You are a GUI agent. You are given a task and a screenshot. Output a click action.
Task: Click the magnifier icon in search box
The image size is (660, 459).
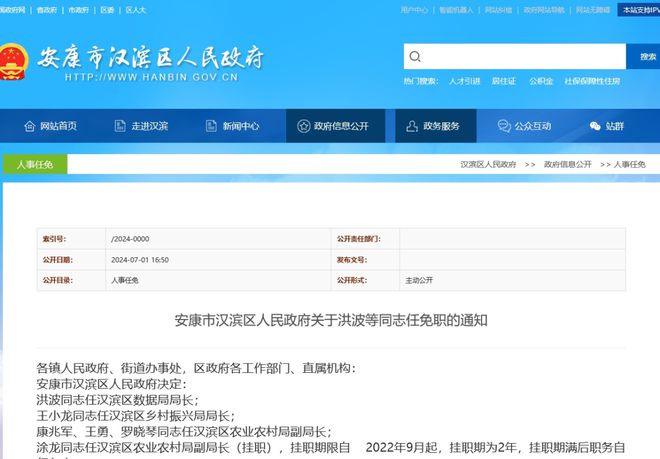(x=415, y=56)
